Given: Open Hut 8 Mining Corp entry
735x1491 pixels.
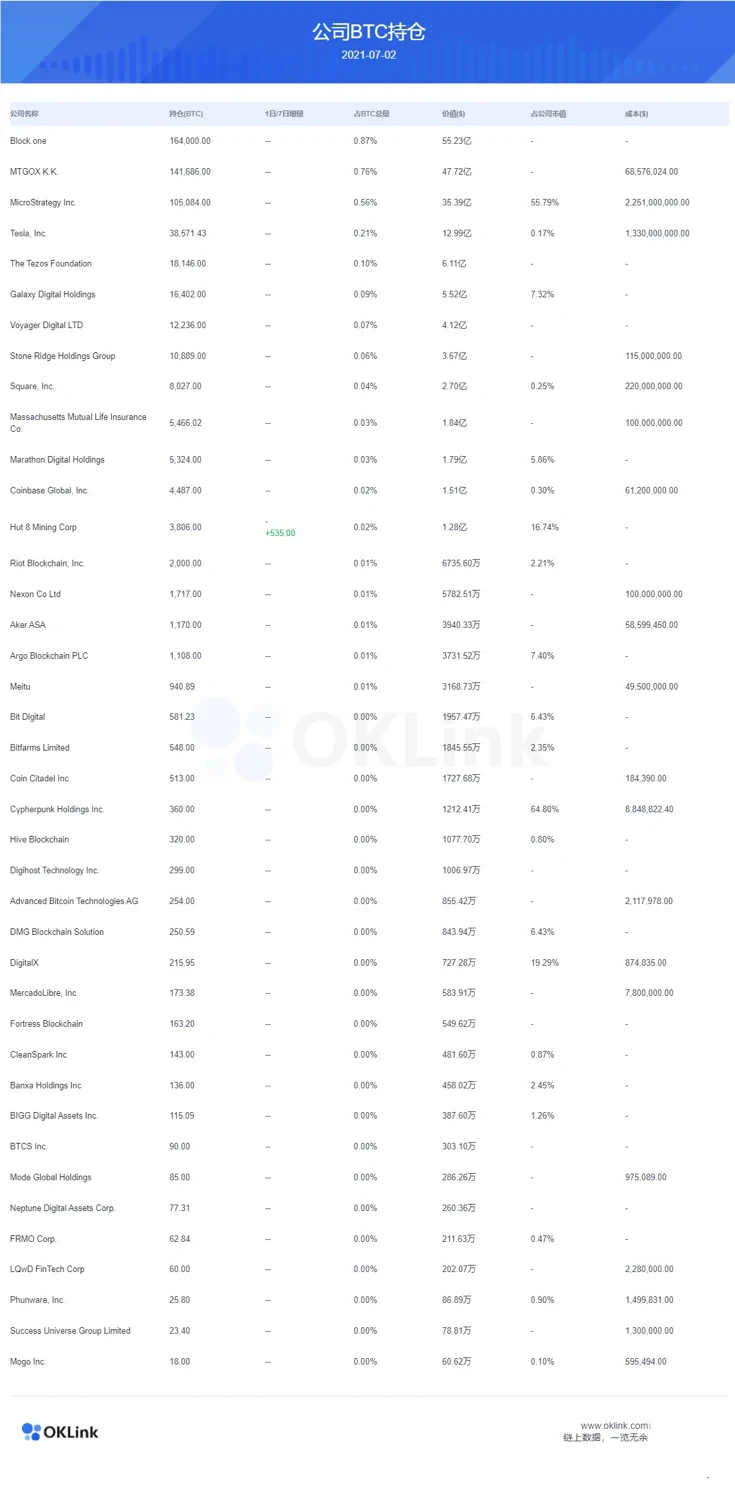Looking at the screenshot, I should pyautogui.click(x=43, y=527).
